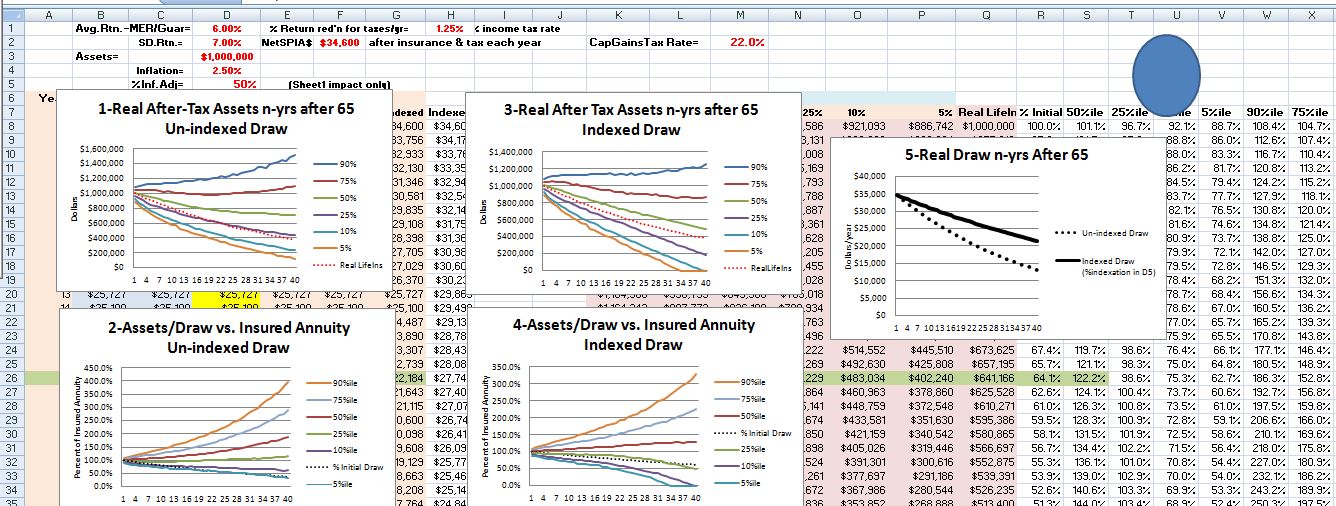Click the Inflation cell showing 2.50%
This screenshot has height=506, width=1336.
(x=227, y=71)
